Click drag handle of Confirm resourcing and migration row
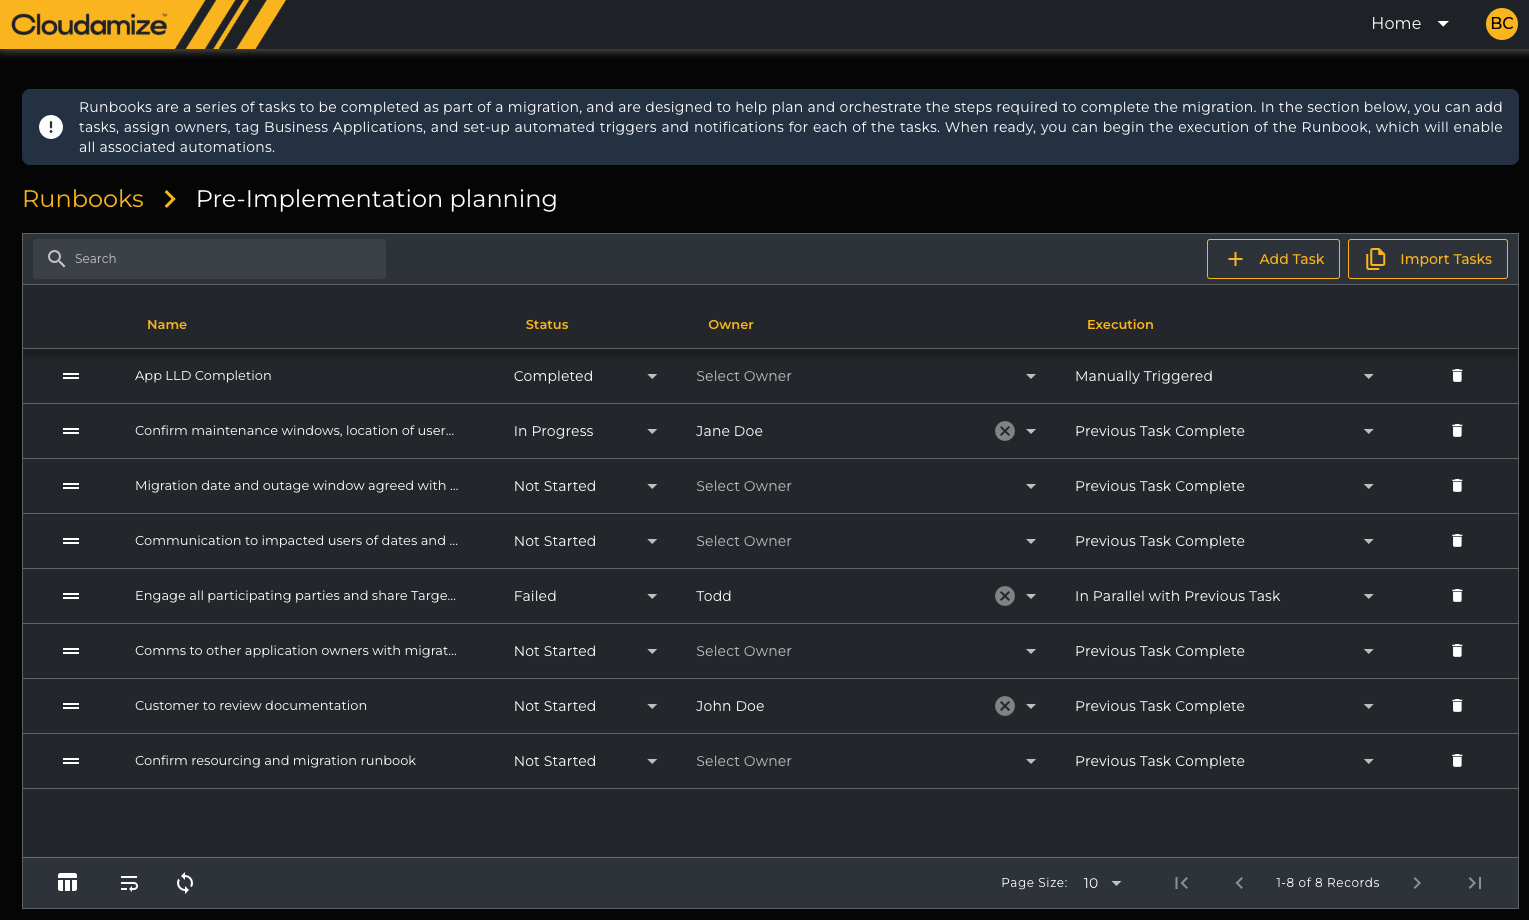1529x920 pixels. 71,761
